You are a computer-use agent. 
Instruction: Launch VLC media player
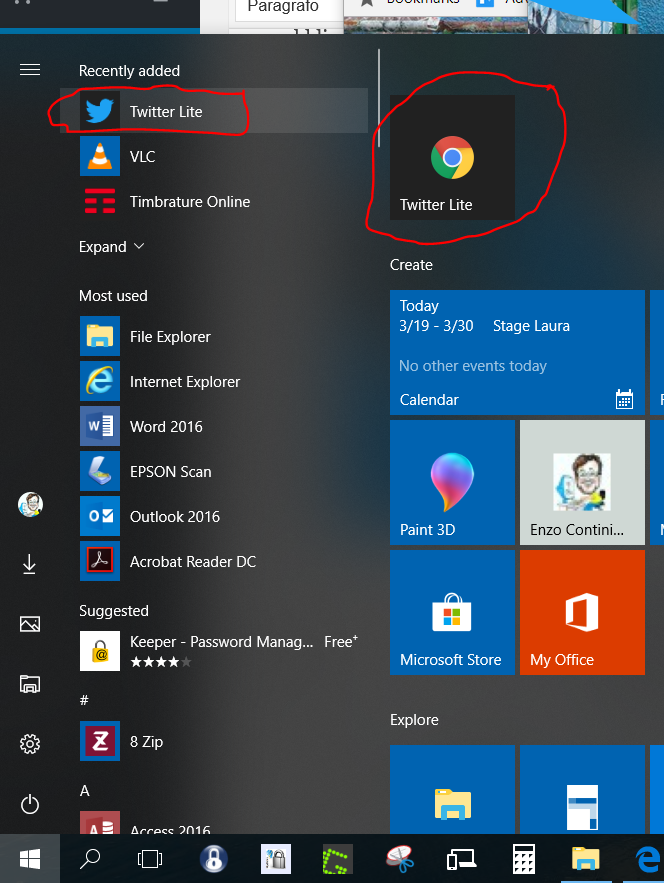[142, 157]
